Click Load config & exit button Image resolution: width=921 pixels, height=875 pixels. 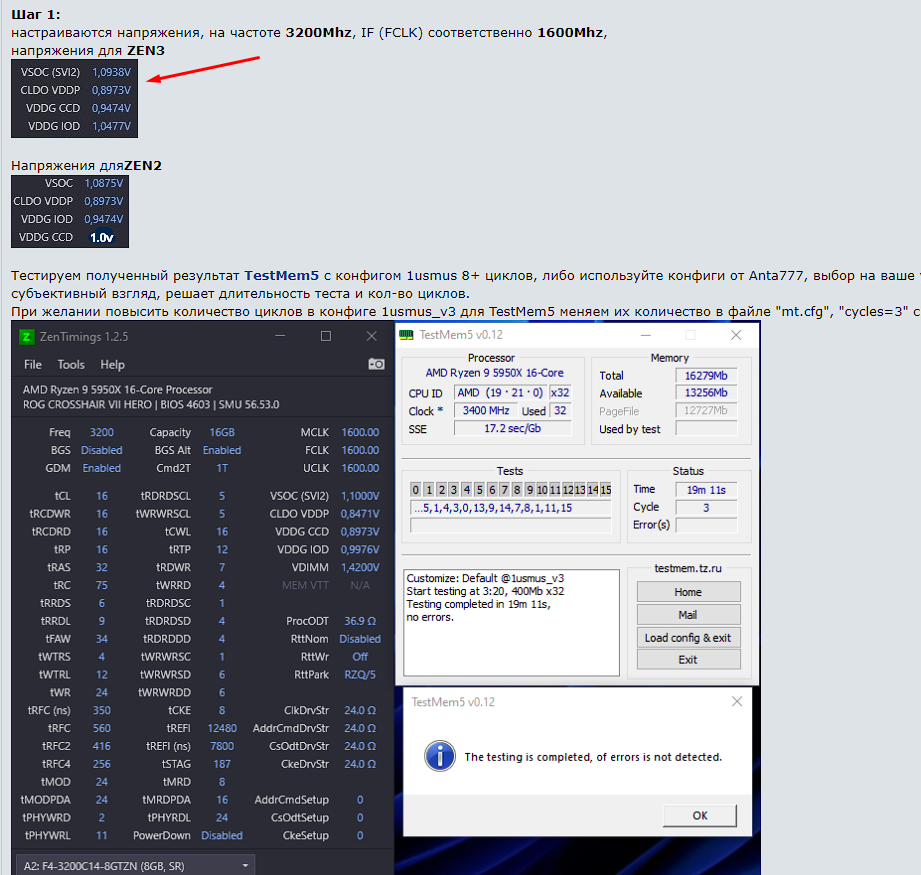[x=688, y=638]
